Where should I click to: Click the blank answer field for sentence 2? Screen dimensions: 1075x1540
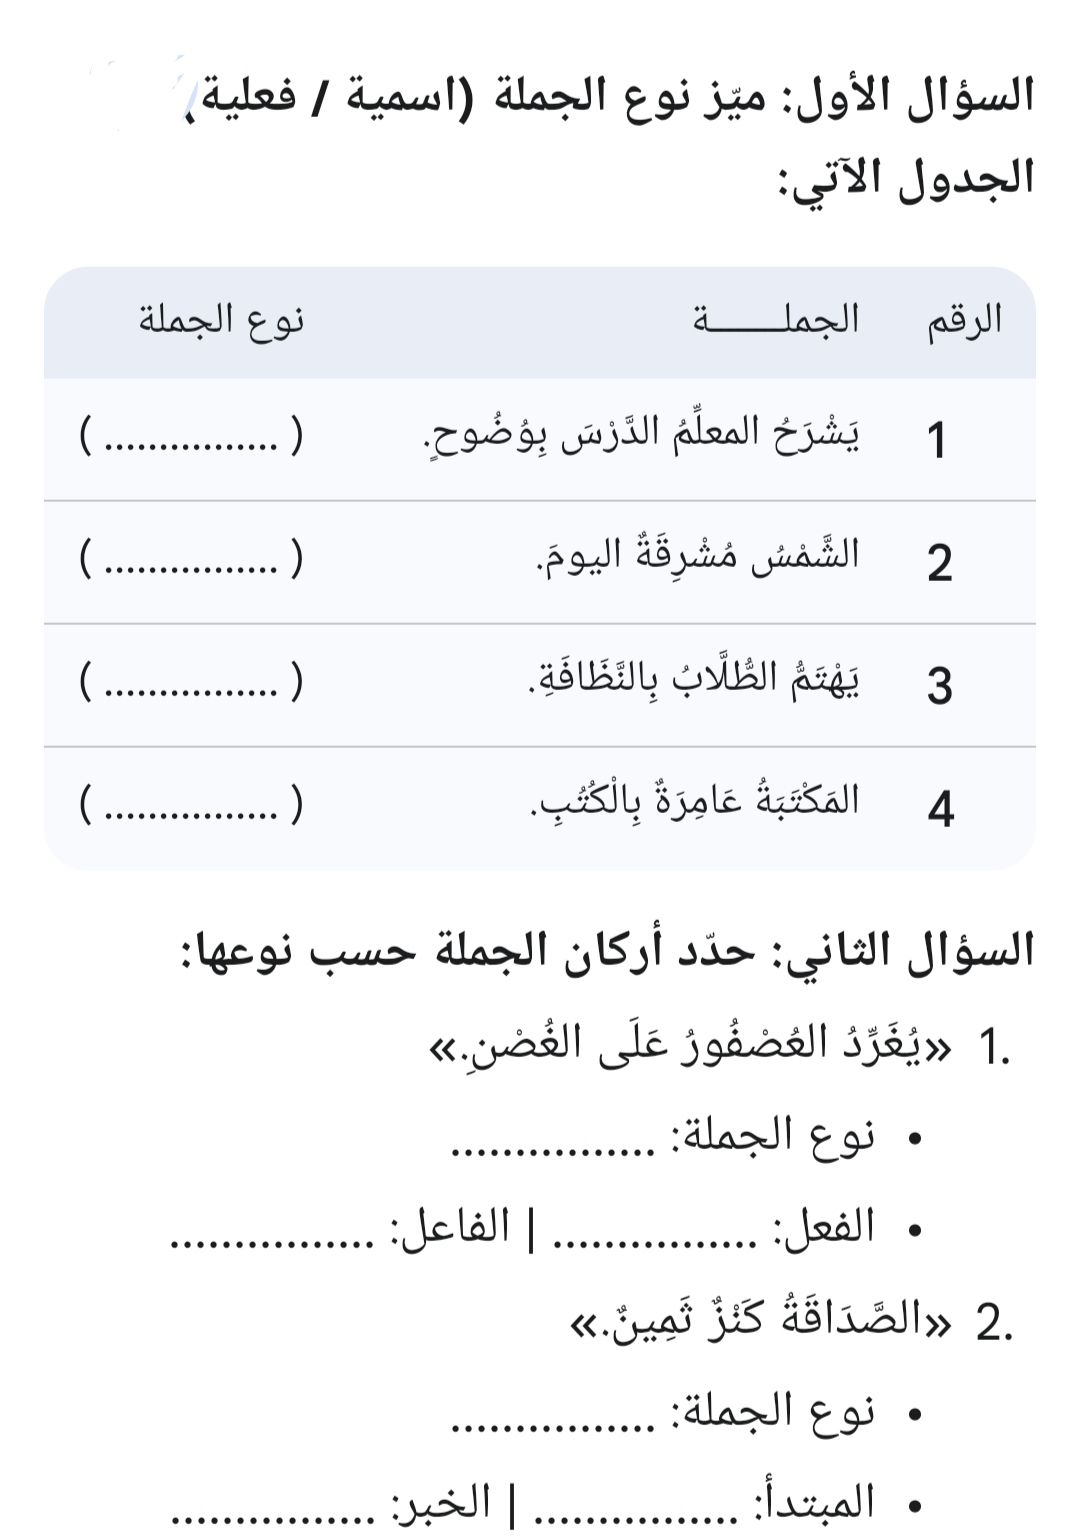point(191,559)
